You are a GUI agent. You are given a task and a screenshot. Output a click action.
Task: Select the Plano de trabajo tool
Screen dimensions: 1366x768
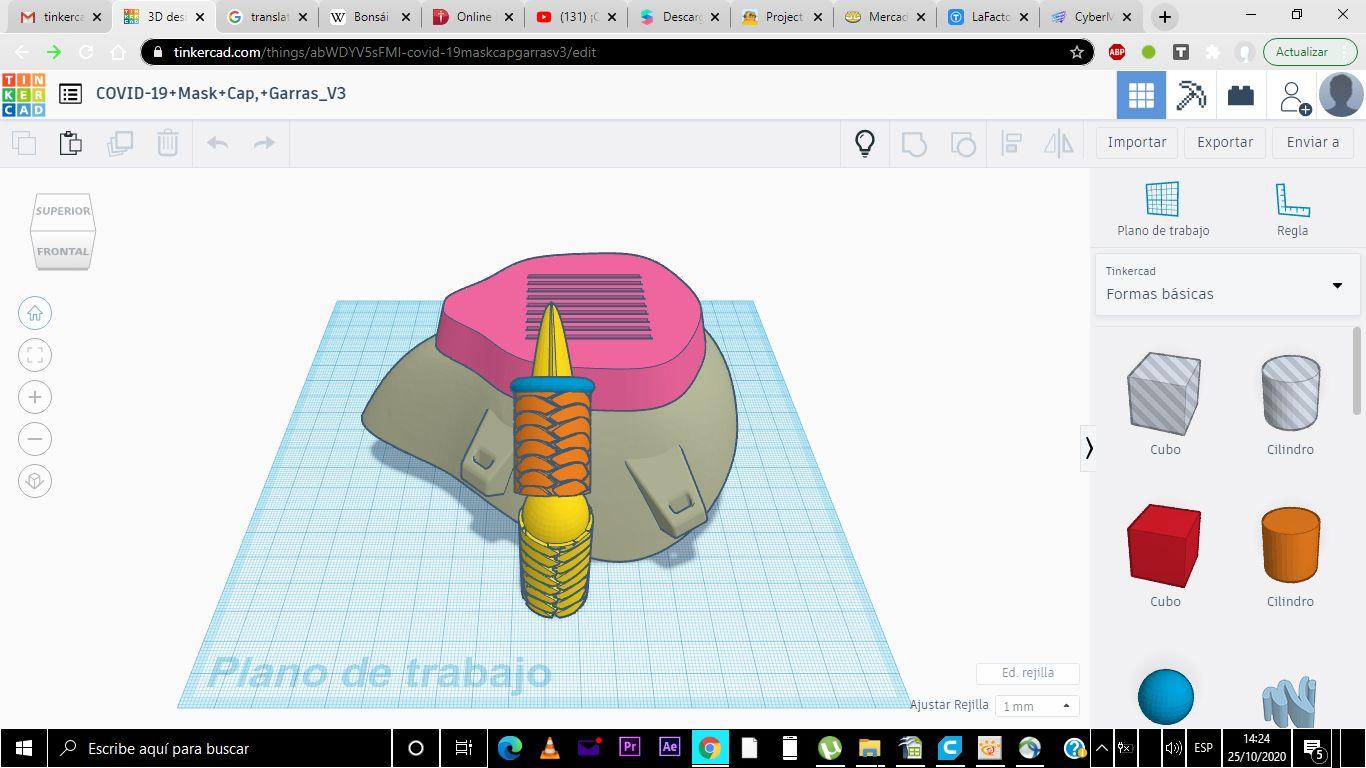tap(1162, 209)
